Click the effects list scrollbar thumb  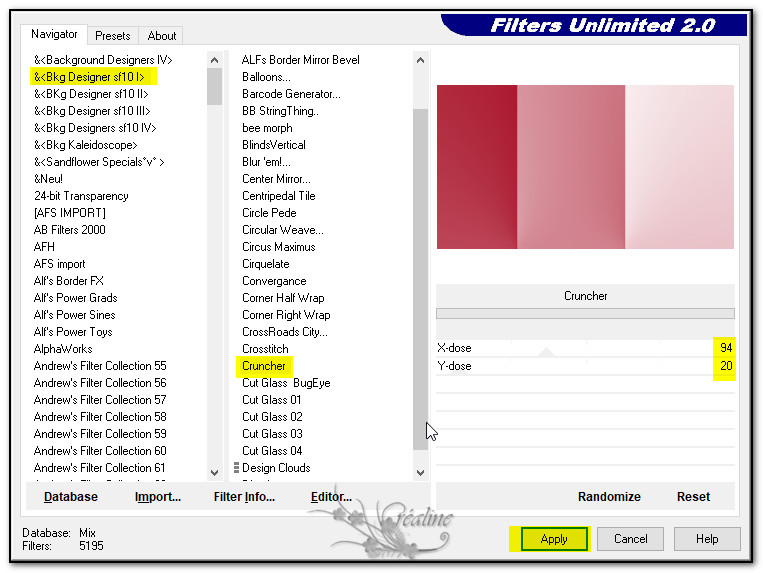(420, 279)
